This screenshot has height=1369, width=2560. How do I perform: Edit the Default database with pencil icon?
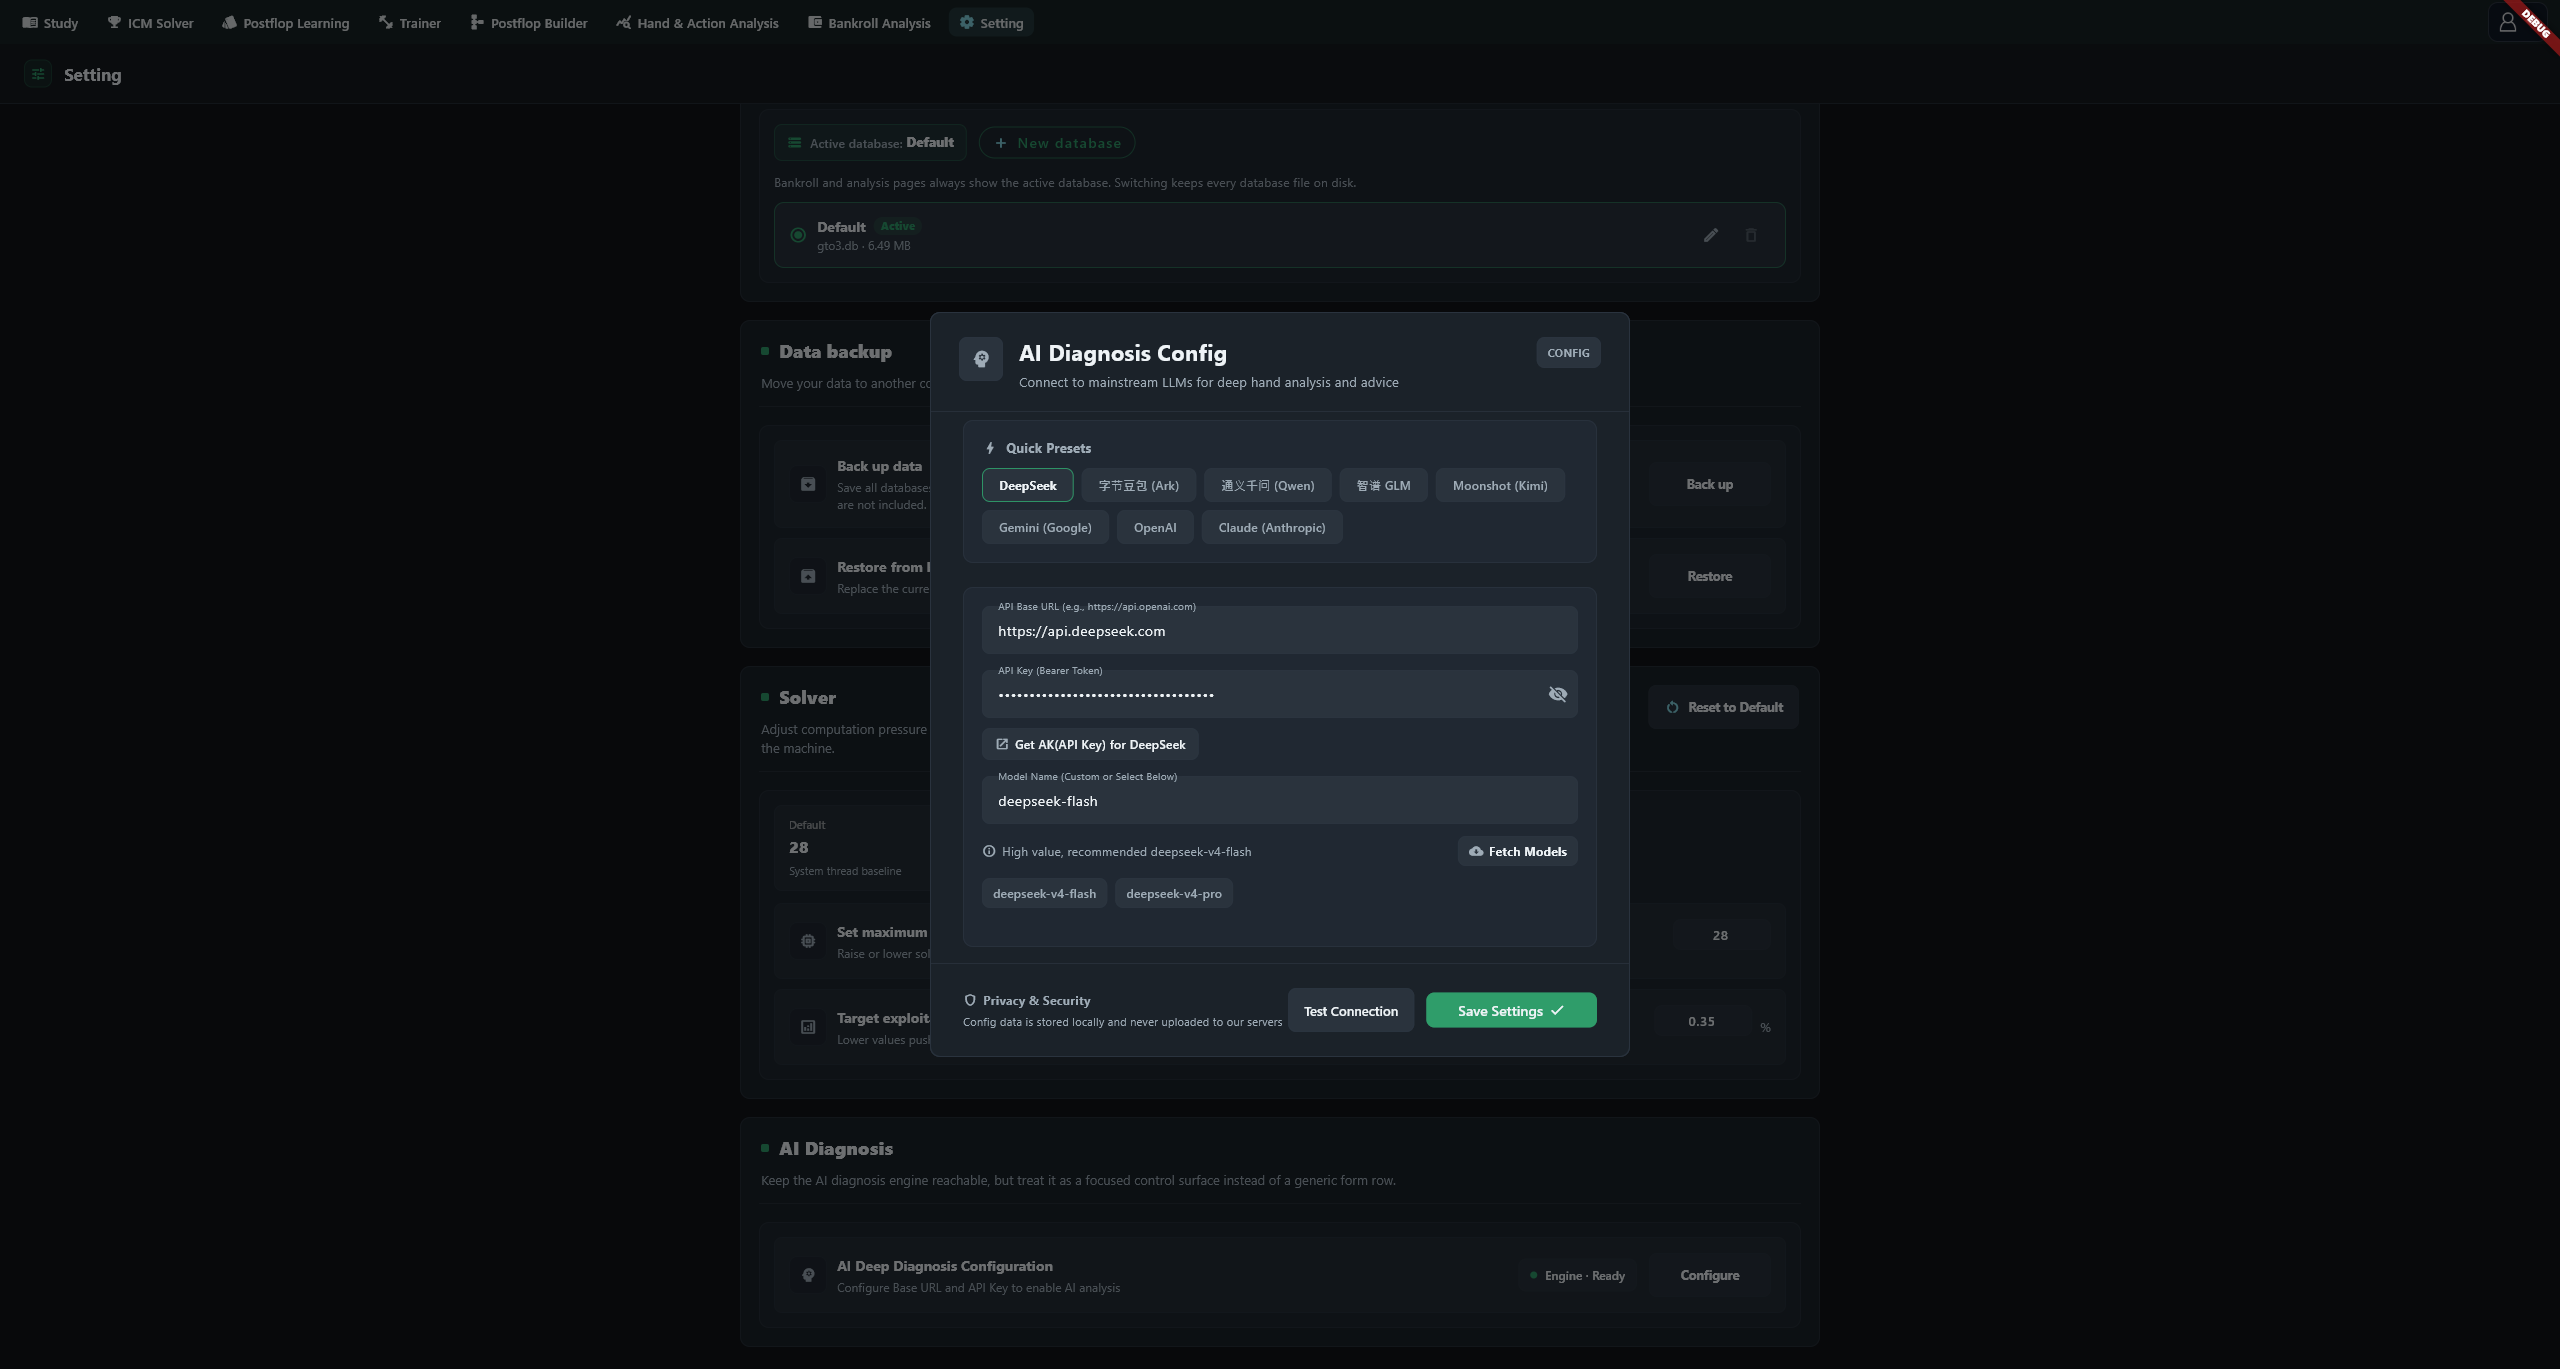coord(1711,235)
